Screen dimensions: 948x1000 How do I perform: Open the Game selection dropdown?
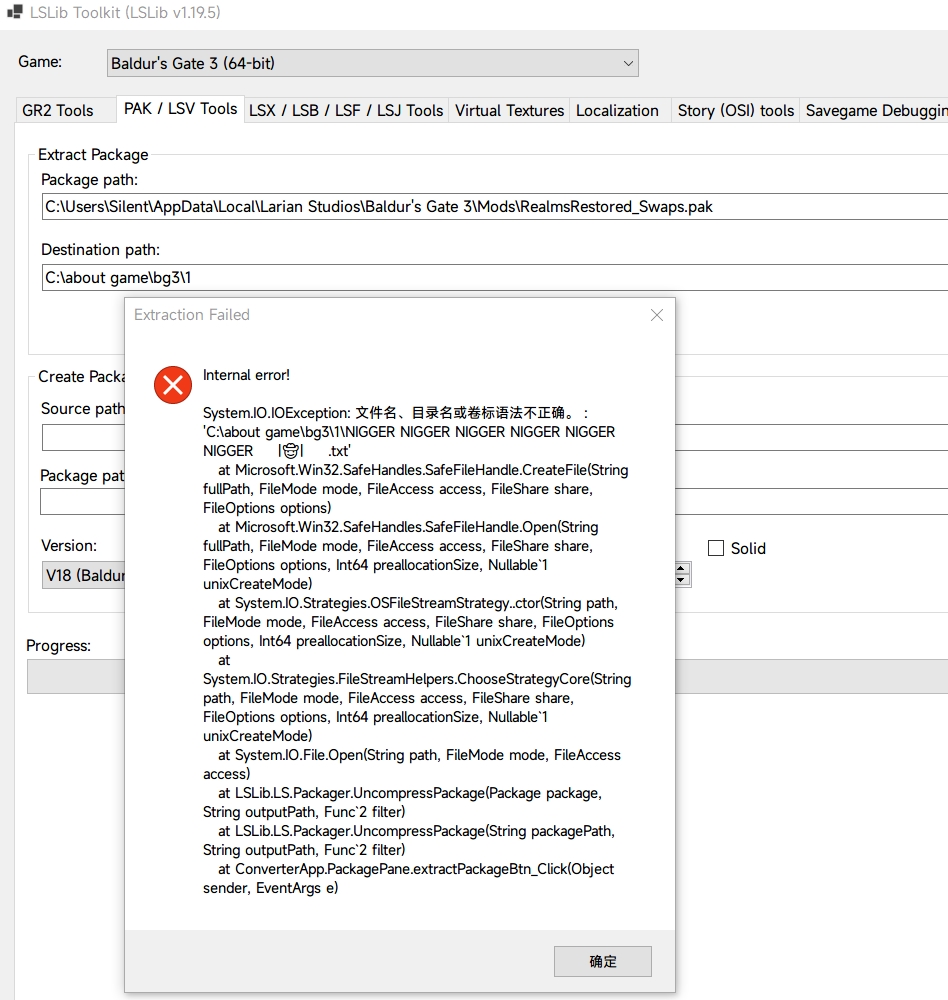(x=373, y=63)
